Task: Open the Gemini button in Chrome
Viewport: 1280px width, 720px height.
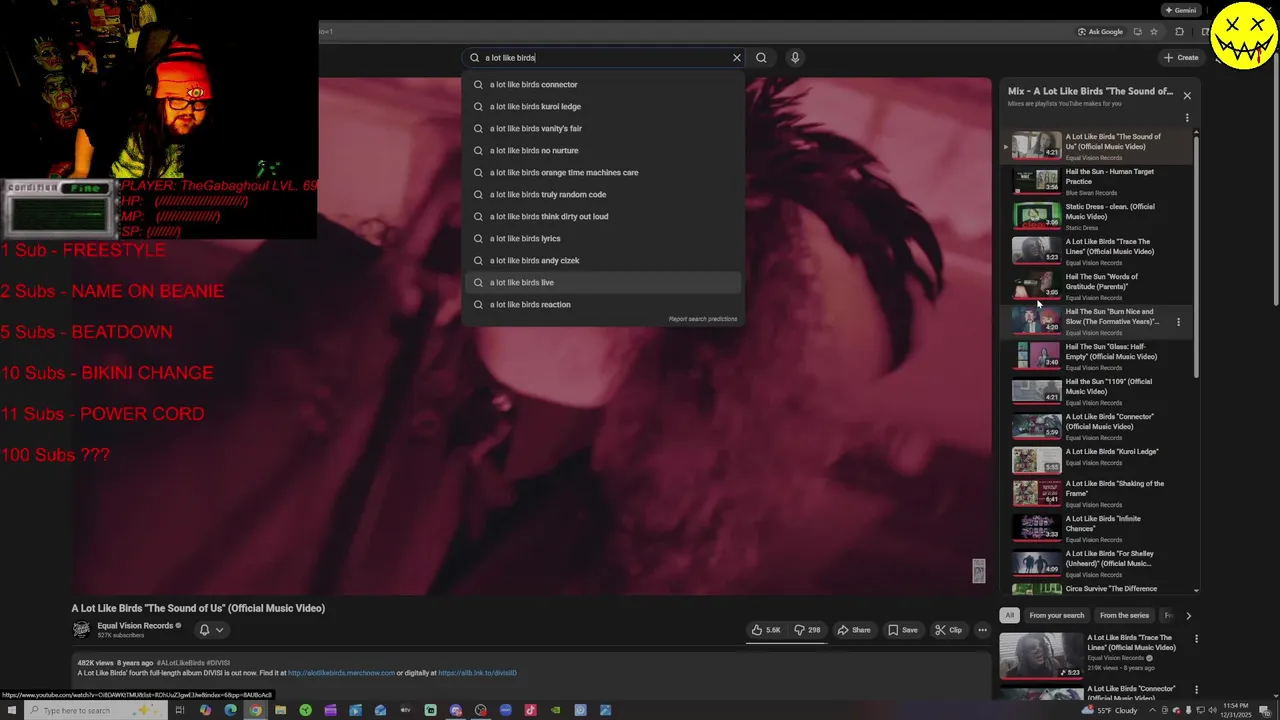Action: 1181,10
